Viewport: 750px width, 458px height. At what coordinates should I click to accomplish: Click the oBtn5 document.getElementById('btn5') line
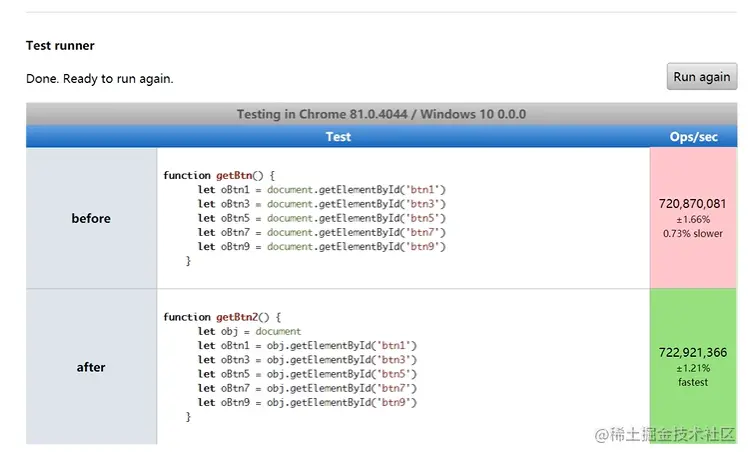coord(321,218)
